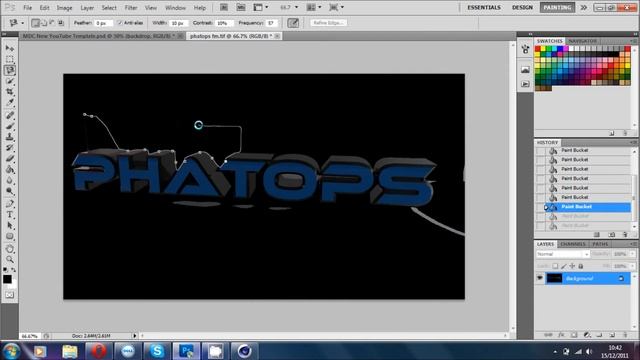Select the Pen tool
This screenshot has width=640, height=360.
10,204
